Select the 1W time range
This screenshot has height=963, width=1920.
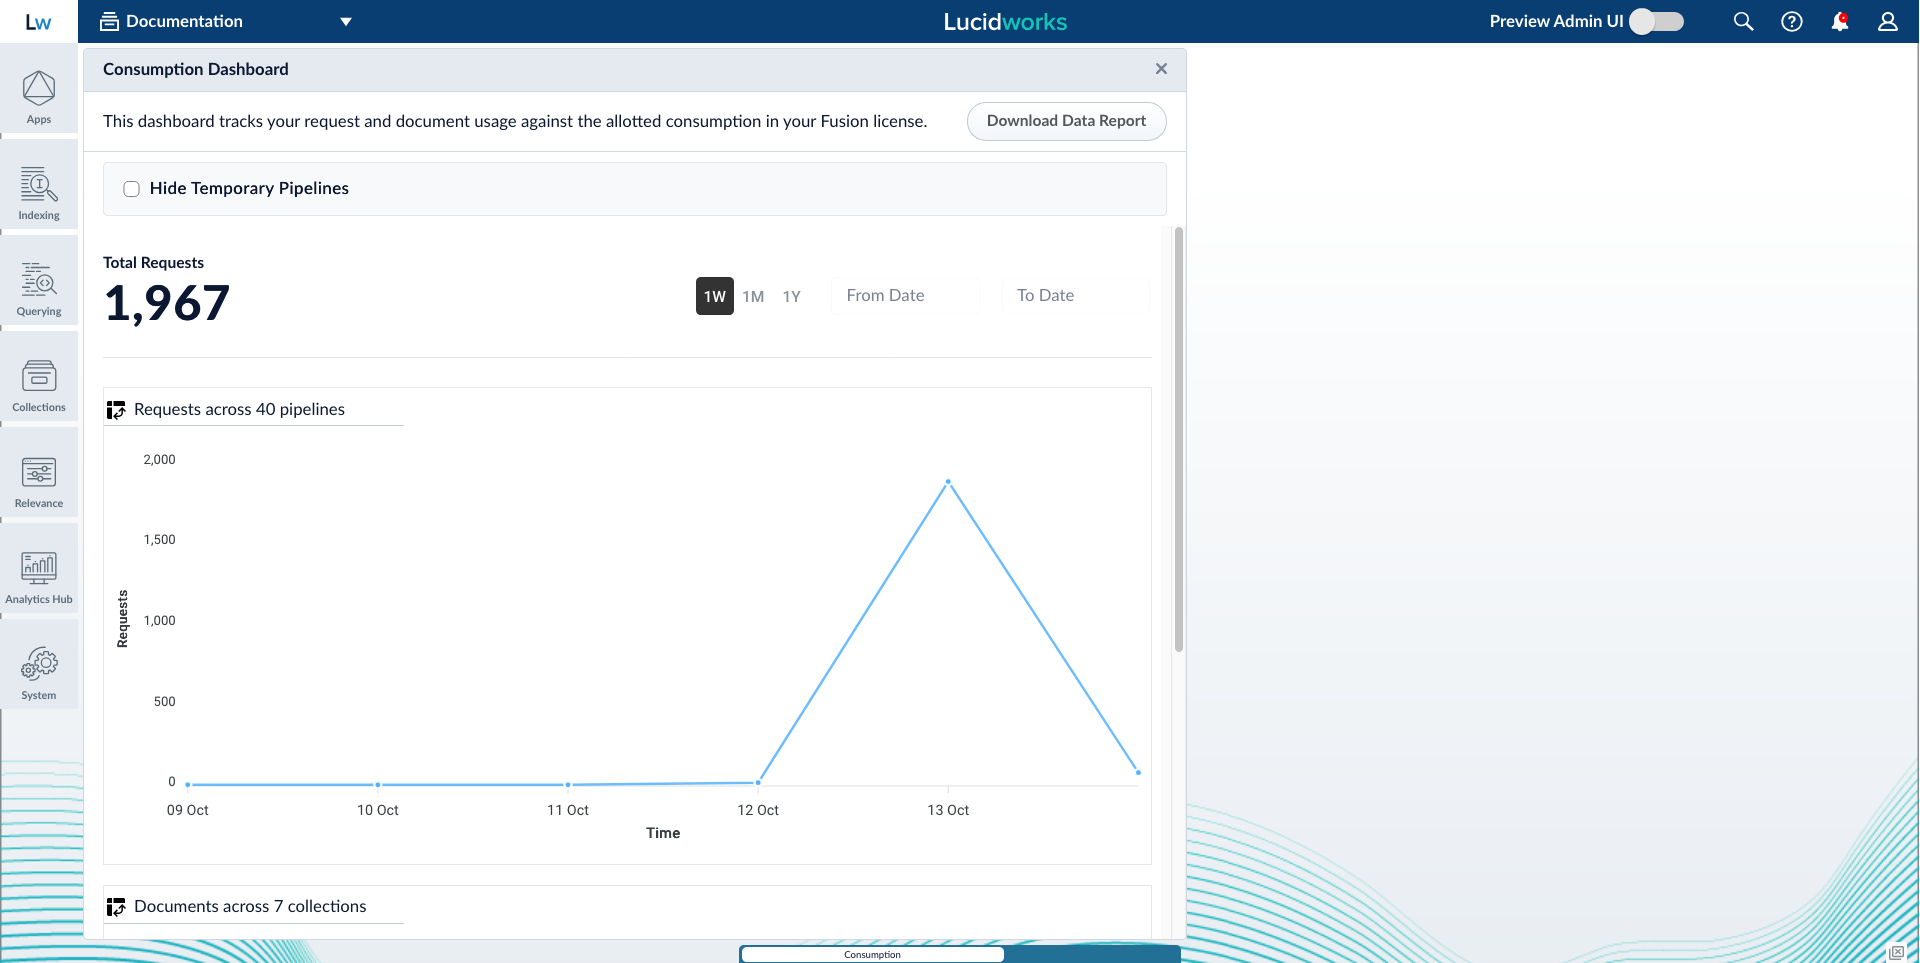[x=715, y=296]
